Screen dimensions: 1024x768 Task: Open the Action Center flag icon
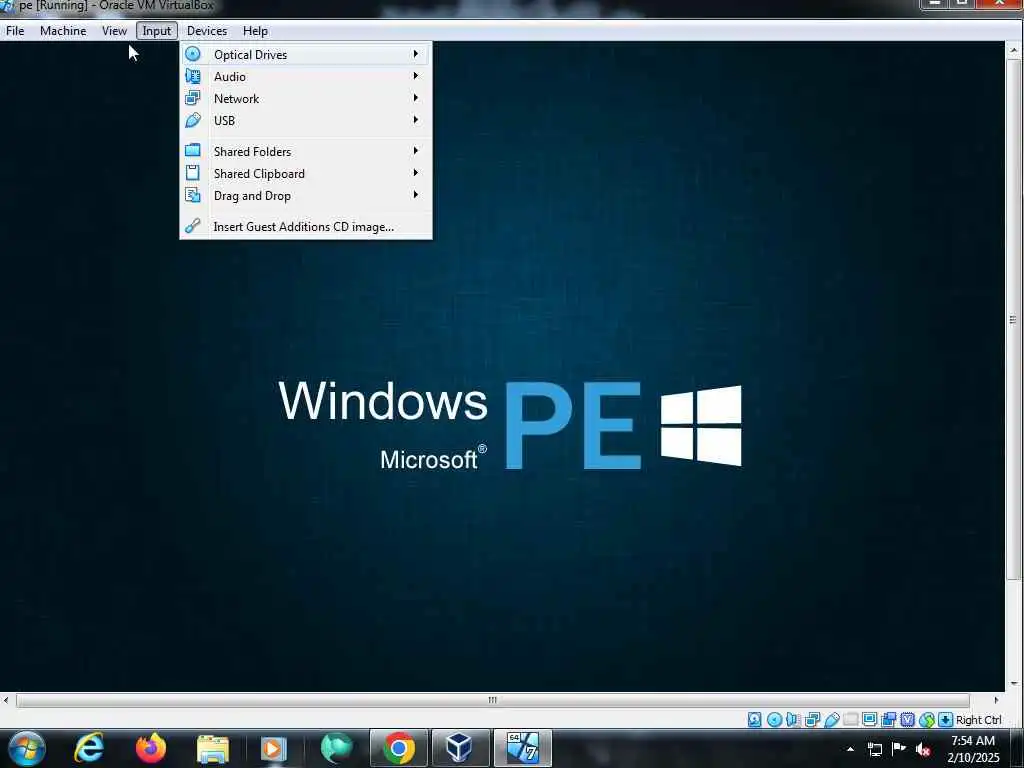[899, 749]
